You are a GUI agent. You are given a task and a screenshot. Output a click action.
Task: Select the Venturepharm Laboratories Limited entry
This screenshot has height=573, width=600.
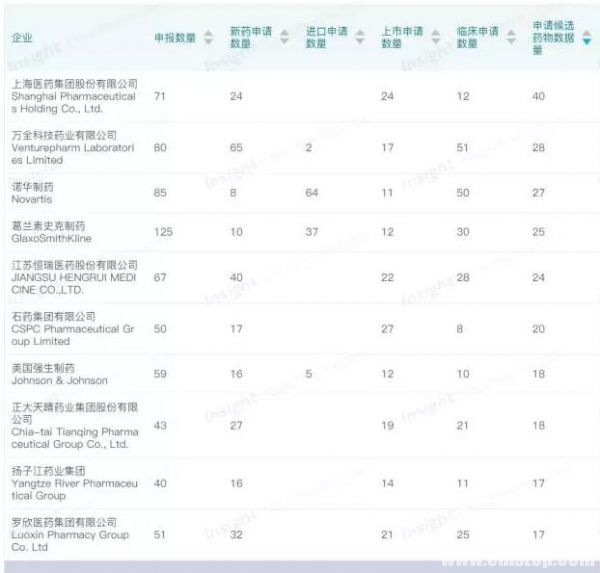pos(74,148)
